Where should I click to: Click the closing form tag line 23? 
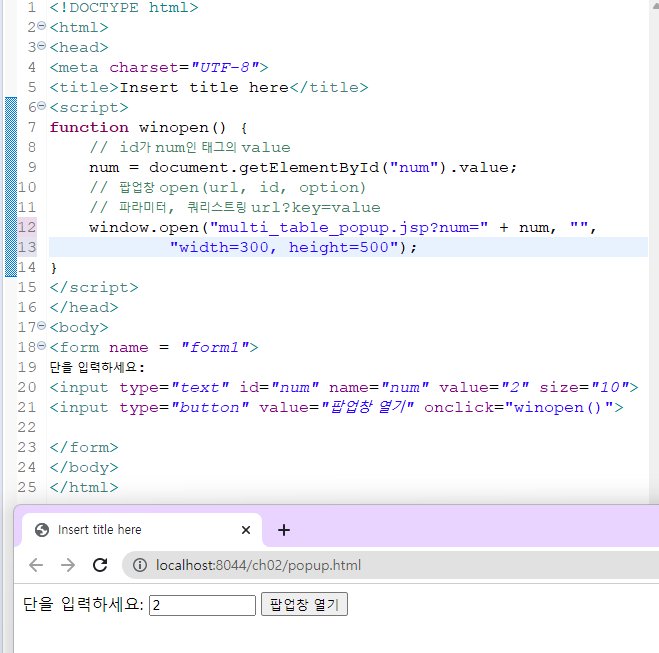84,448
